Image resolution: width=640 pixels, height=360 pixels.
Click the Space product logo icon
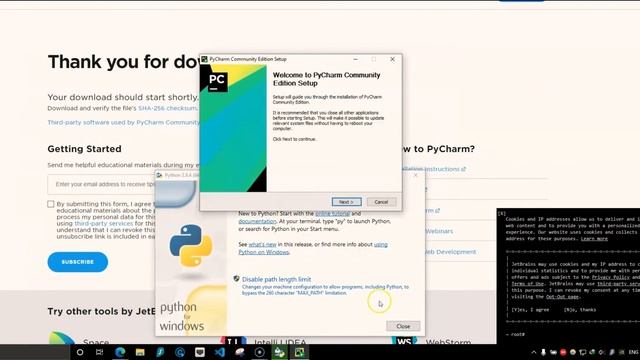click(62, 338)
